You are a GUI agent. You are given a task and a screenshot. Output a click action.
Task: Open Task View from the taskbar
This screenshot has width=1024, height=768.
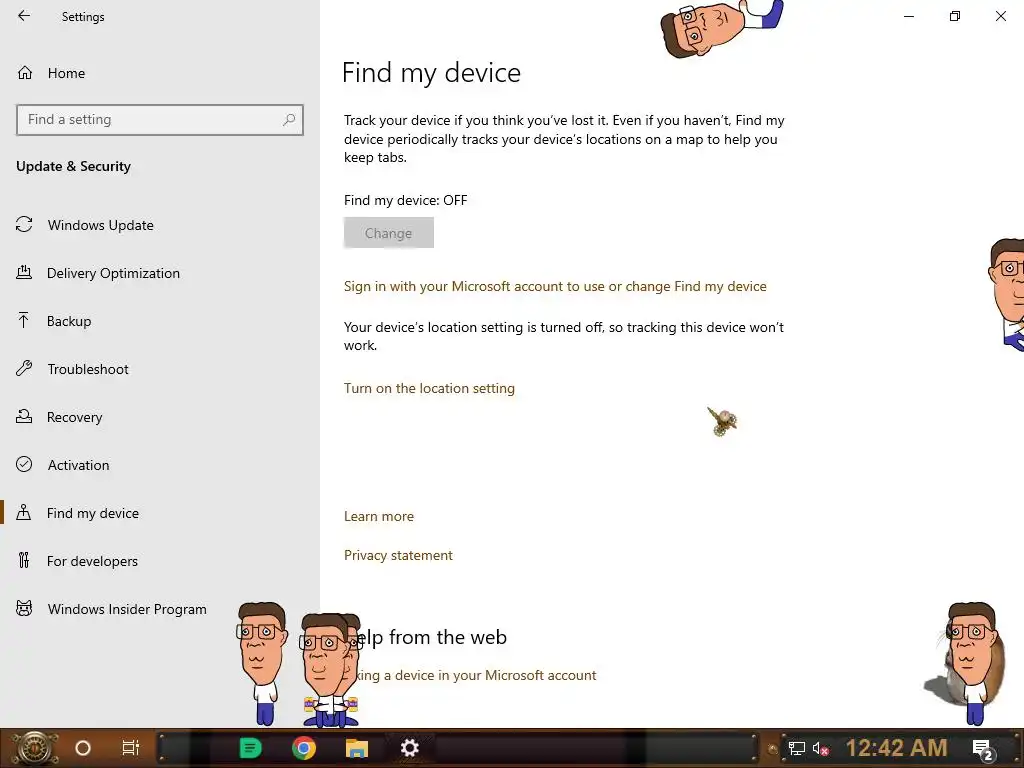pos(131,748)
